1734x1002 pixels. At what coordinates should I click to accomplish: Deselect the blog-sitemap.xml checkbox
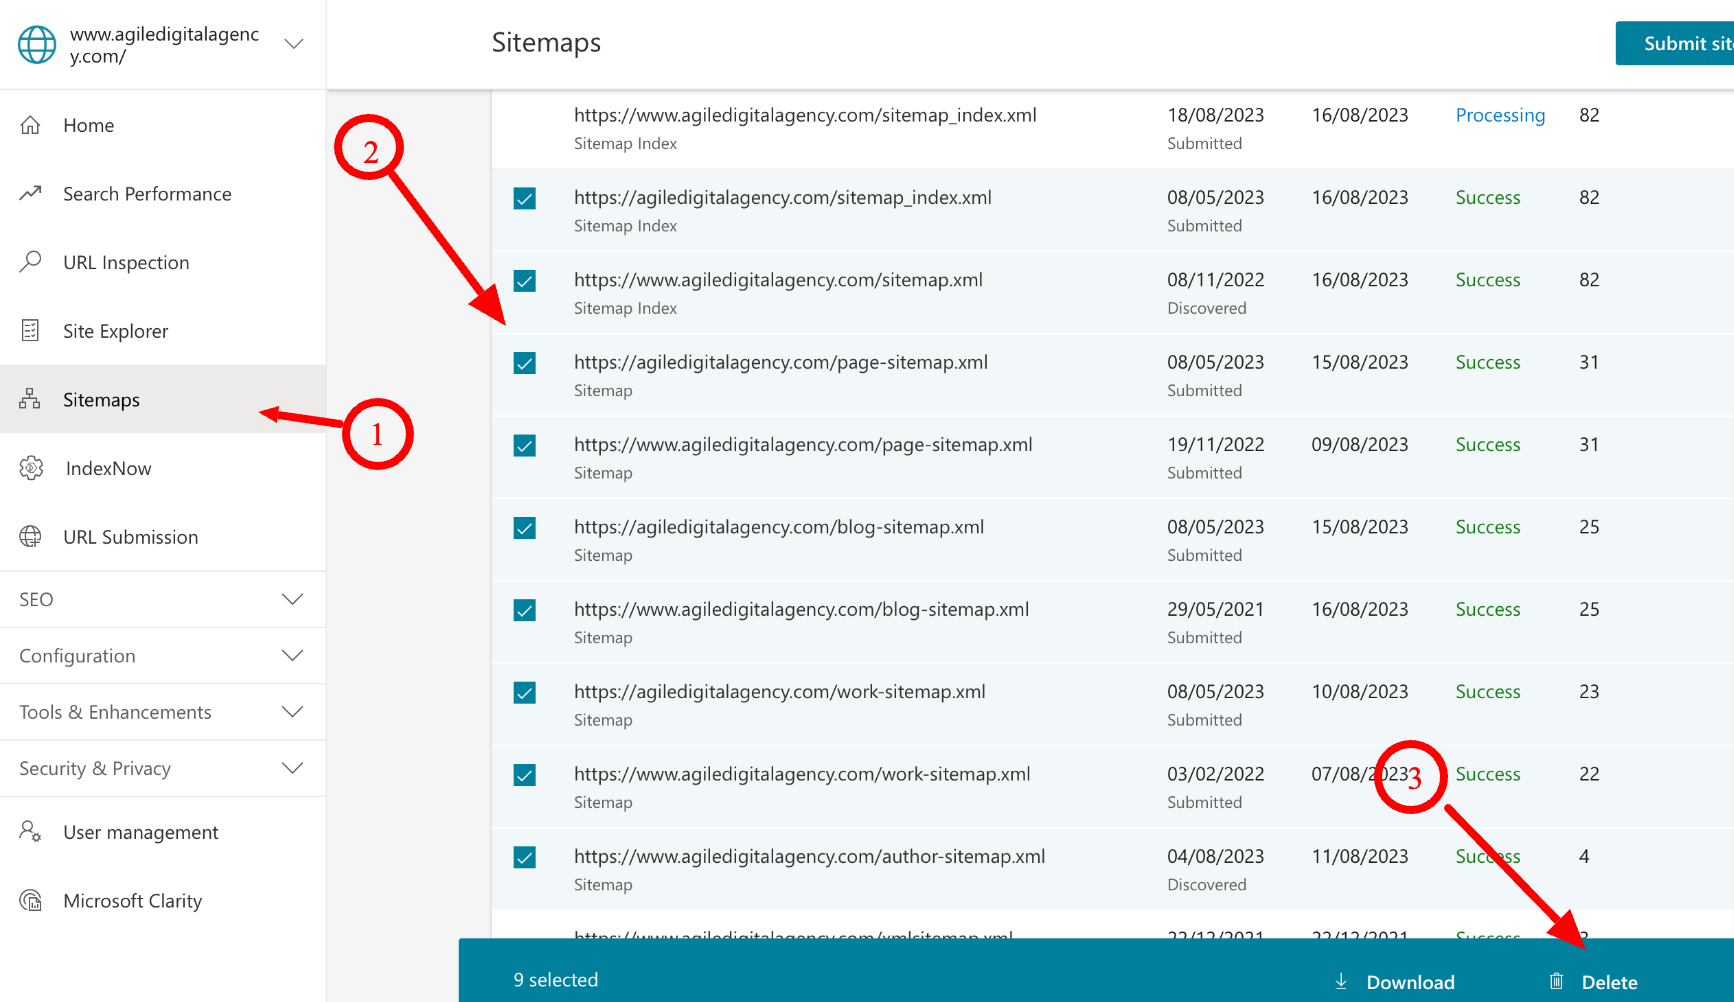(x=524, y=527)
